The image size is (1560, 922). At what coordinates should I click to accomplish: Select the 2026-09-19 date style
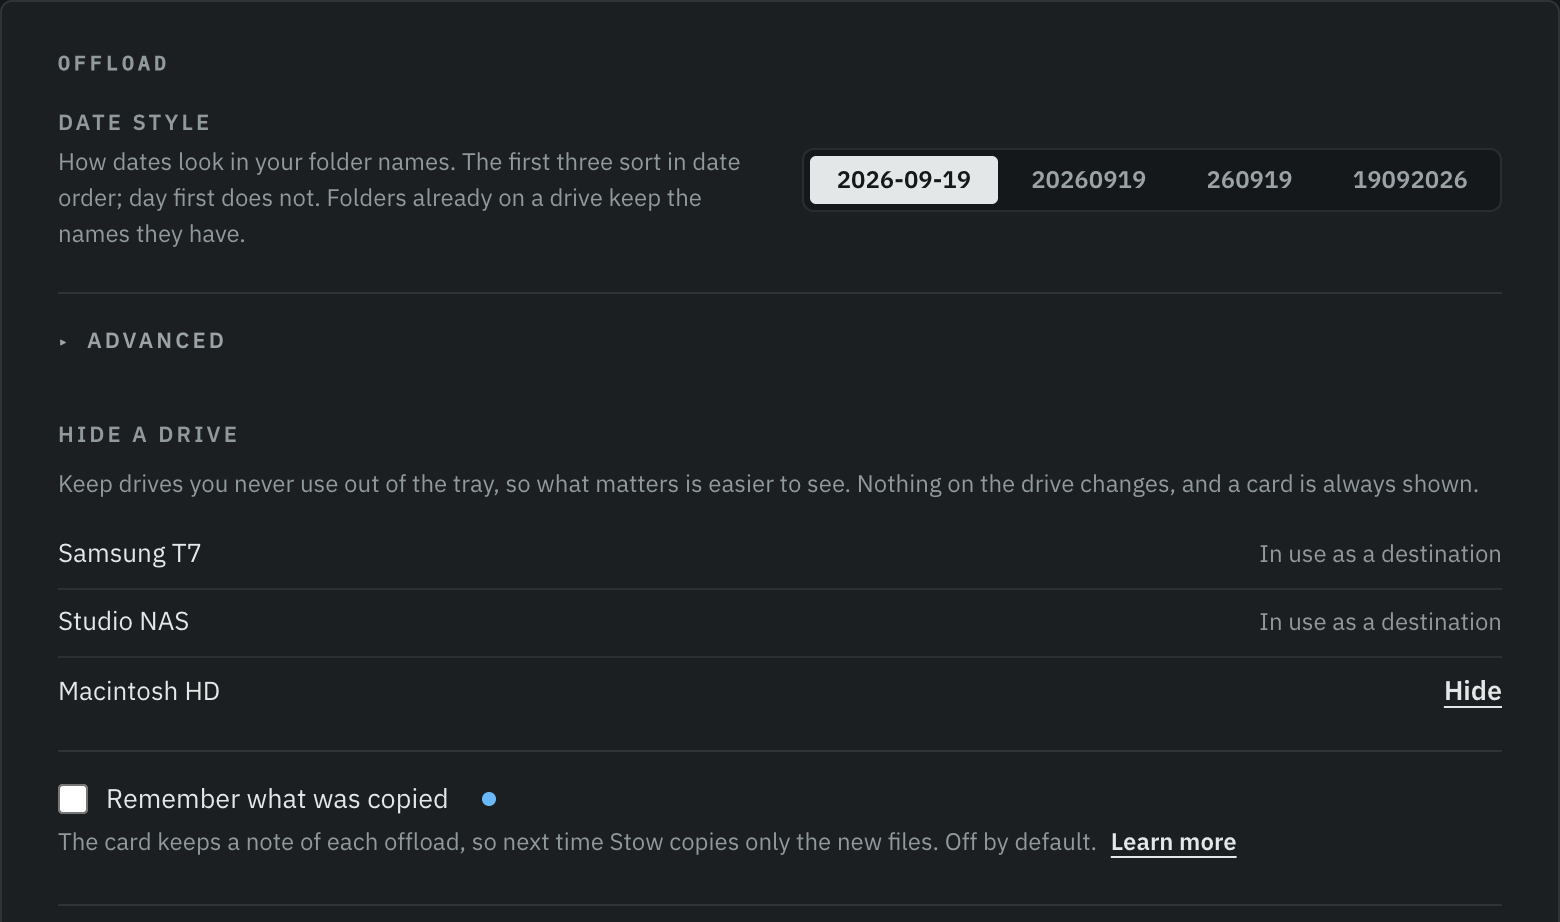click(x=903, y=180)
